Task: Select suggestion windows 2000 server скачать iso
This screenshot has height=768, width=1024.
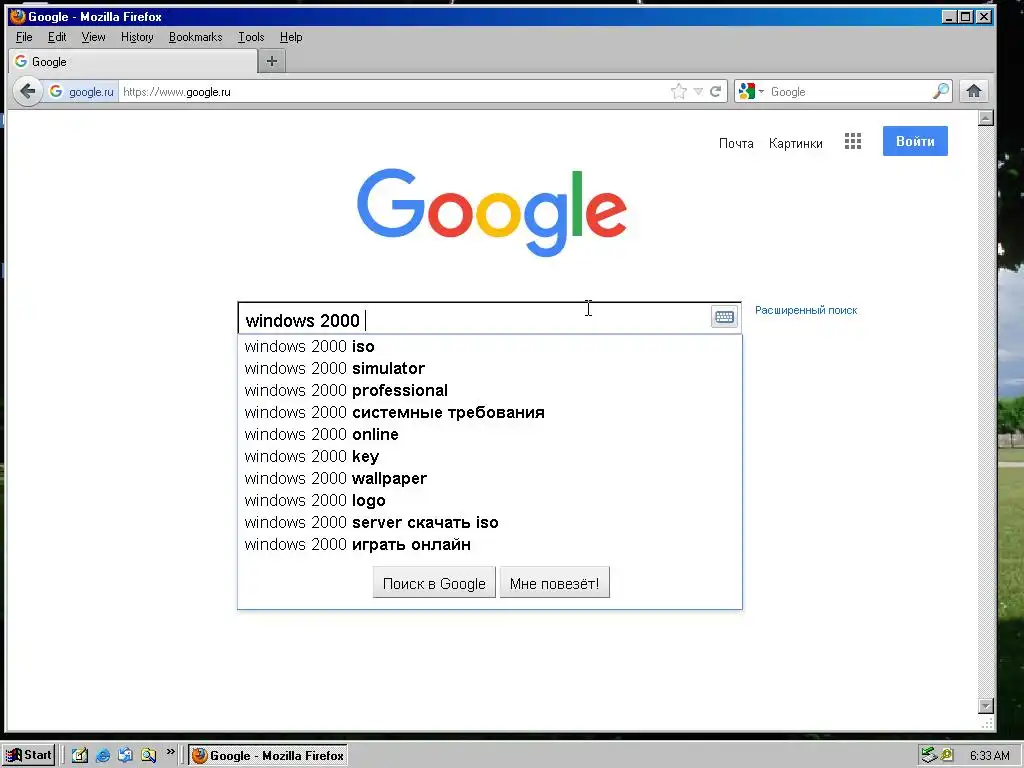Action: pyautogui.click(x=490, y=522)
